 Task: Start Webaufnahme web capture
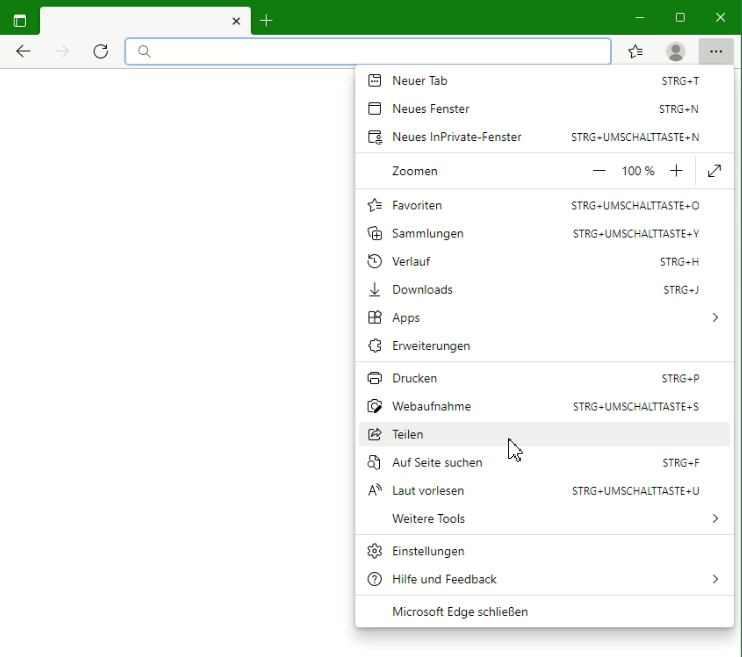[544, 407]
